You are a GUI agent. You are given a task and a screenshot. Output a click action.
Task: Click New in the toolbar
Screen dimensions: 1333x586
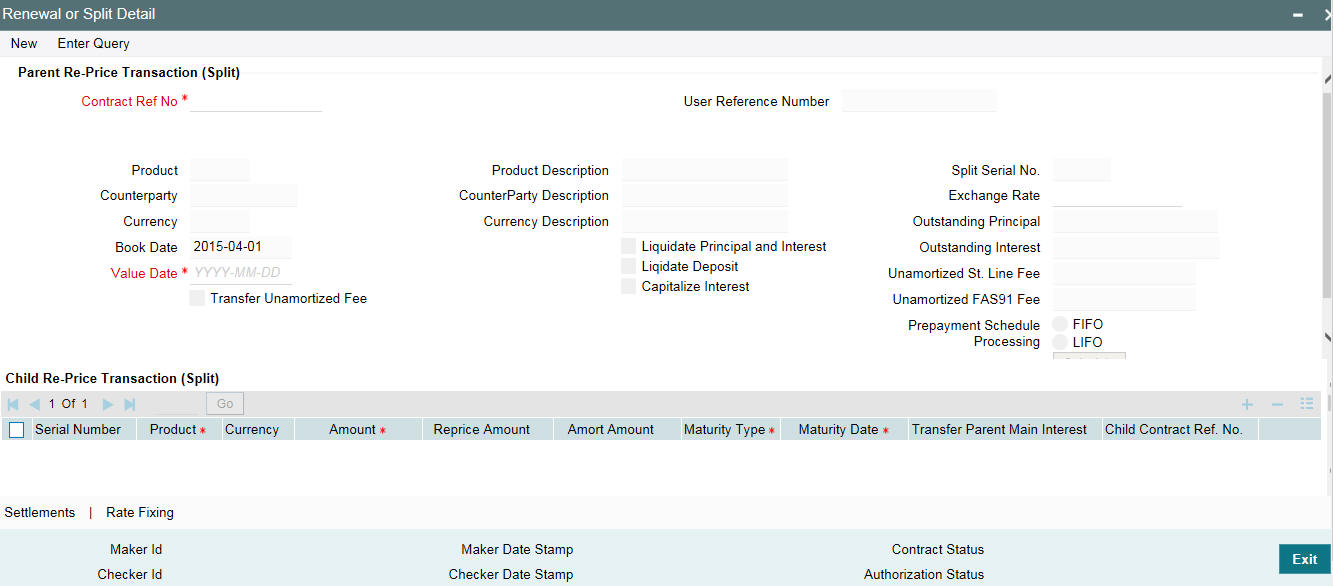coord(24,43)
